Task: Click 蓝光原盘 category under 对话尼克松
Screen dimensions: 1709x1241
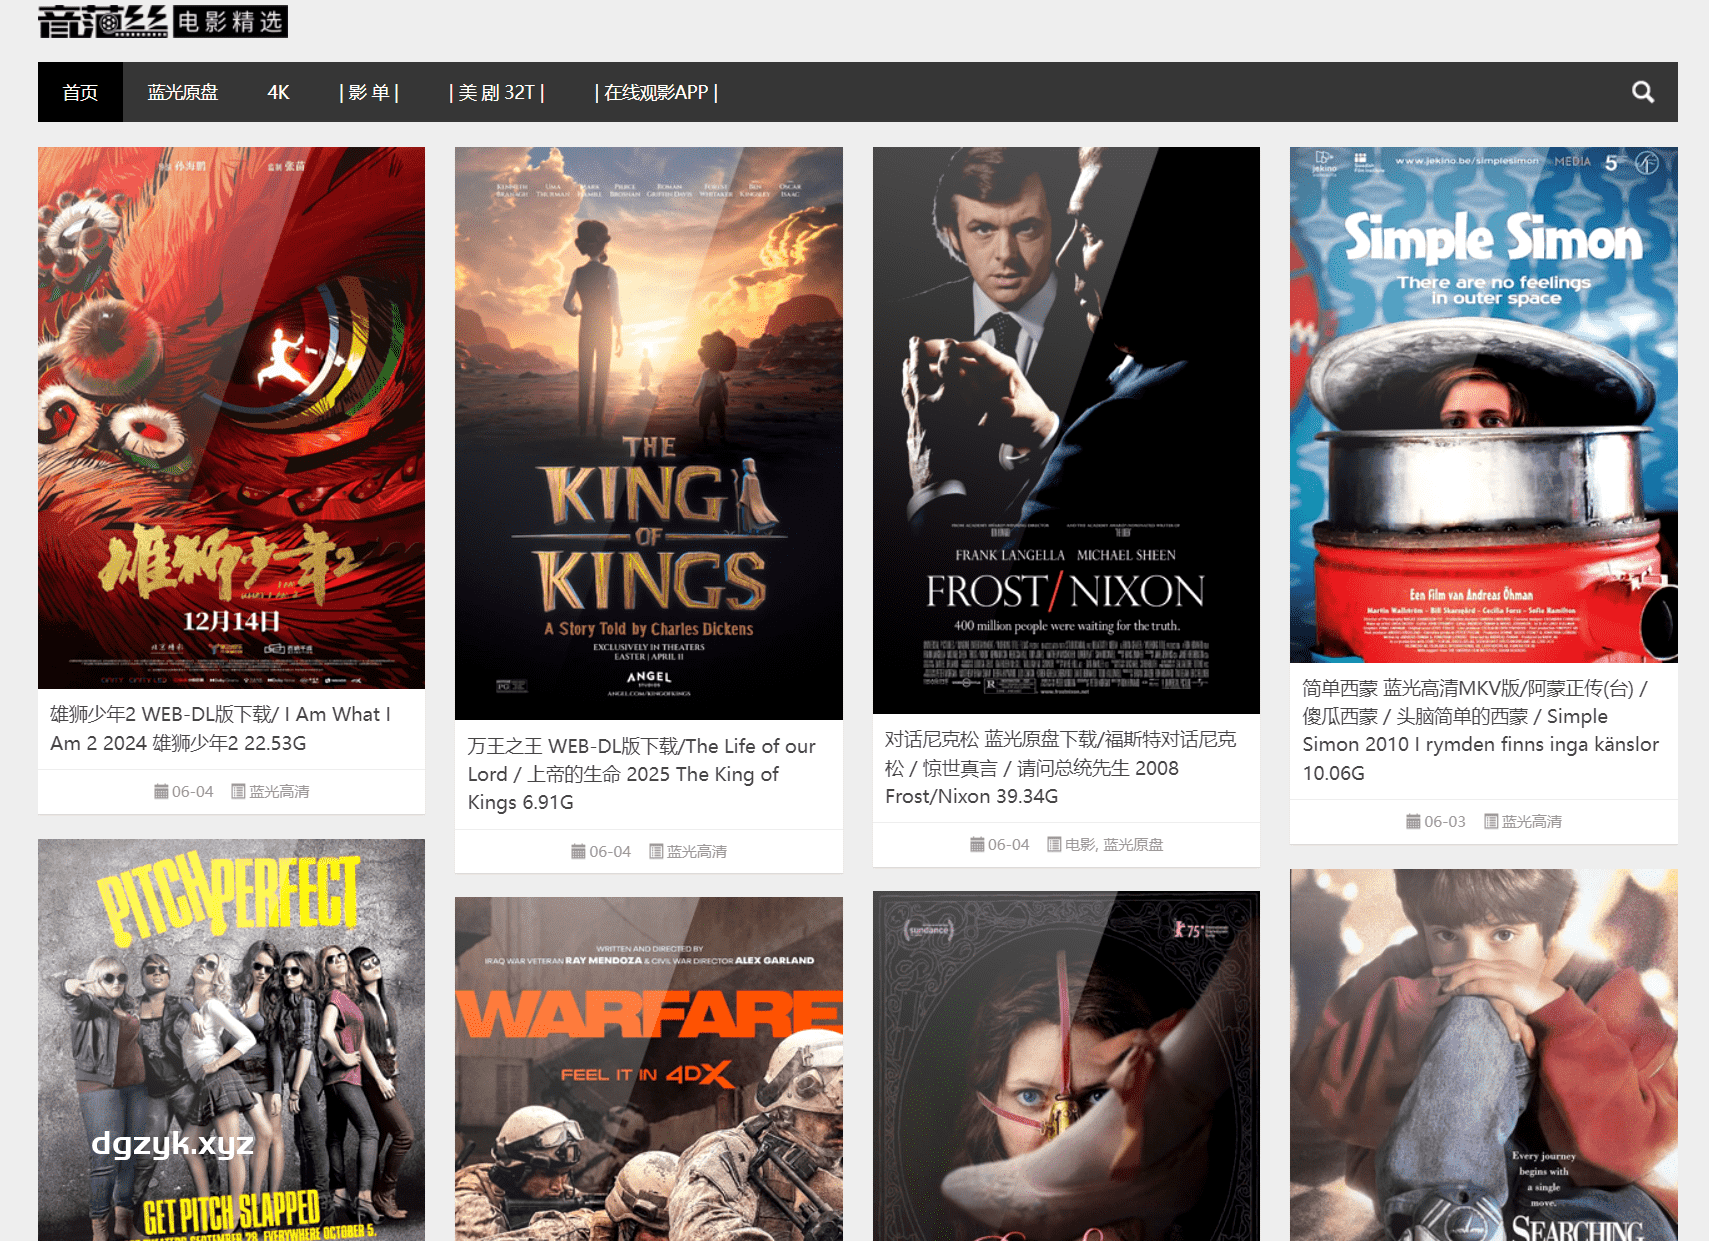Action: [x=1133, y=844]
